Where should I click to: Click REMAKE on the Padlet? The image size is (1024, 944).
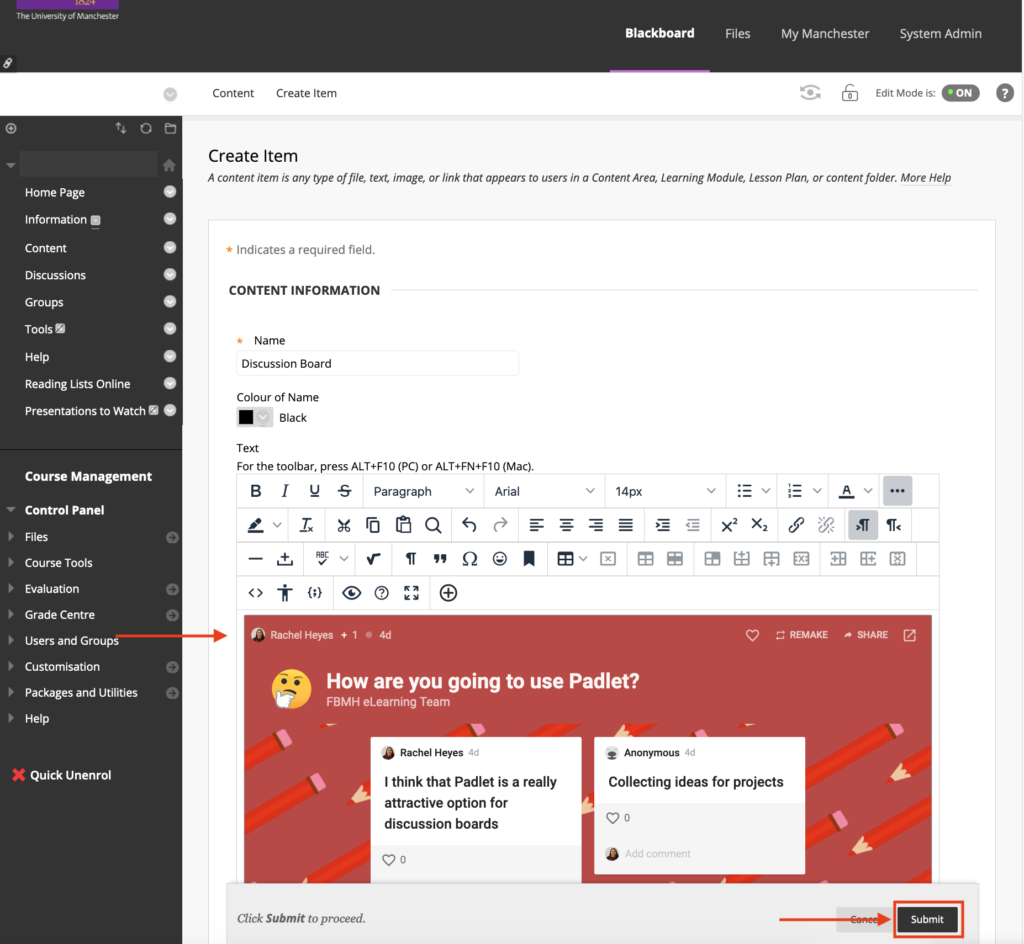[801, 635]
